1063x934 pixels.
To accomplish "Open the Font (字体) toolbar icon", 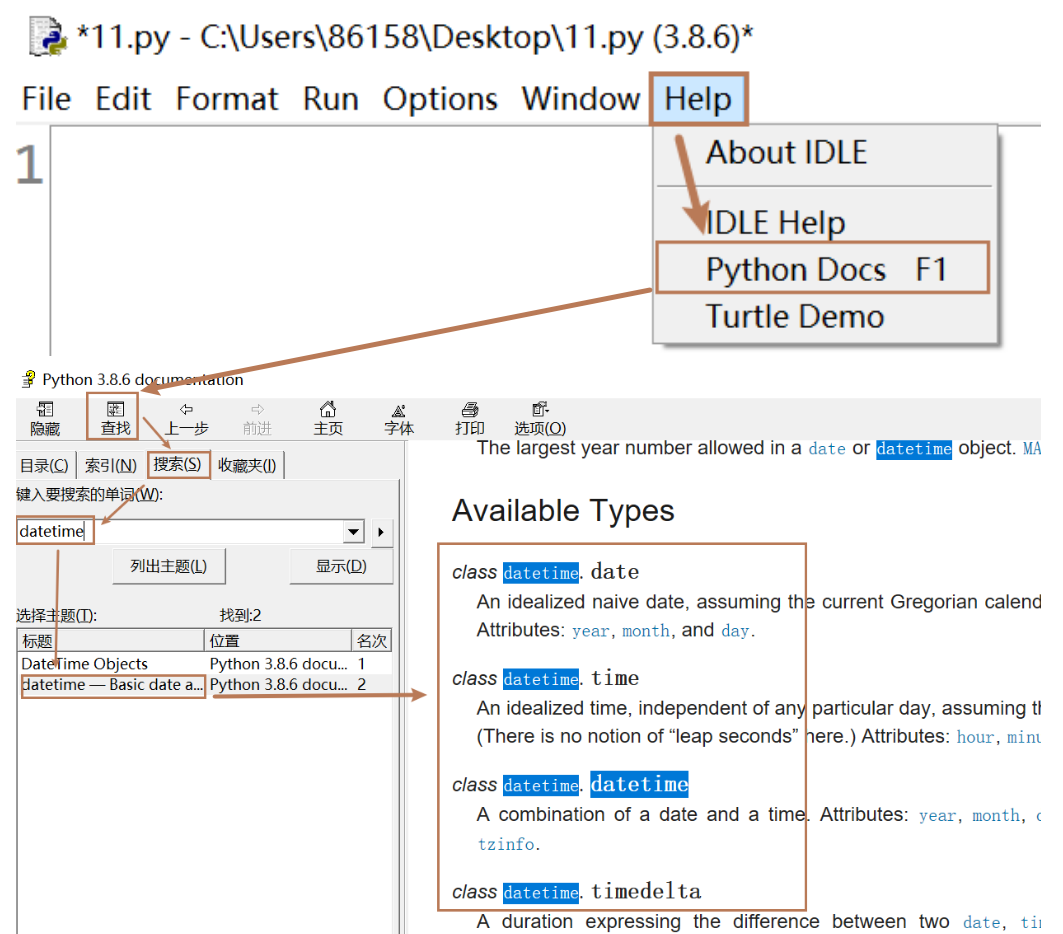I will click(x=399, y=418).
